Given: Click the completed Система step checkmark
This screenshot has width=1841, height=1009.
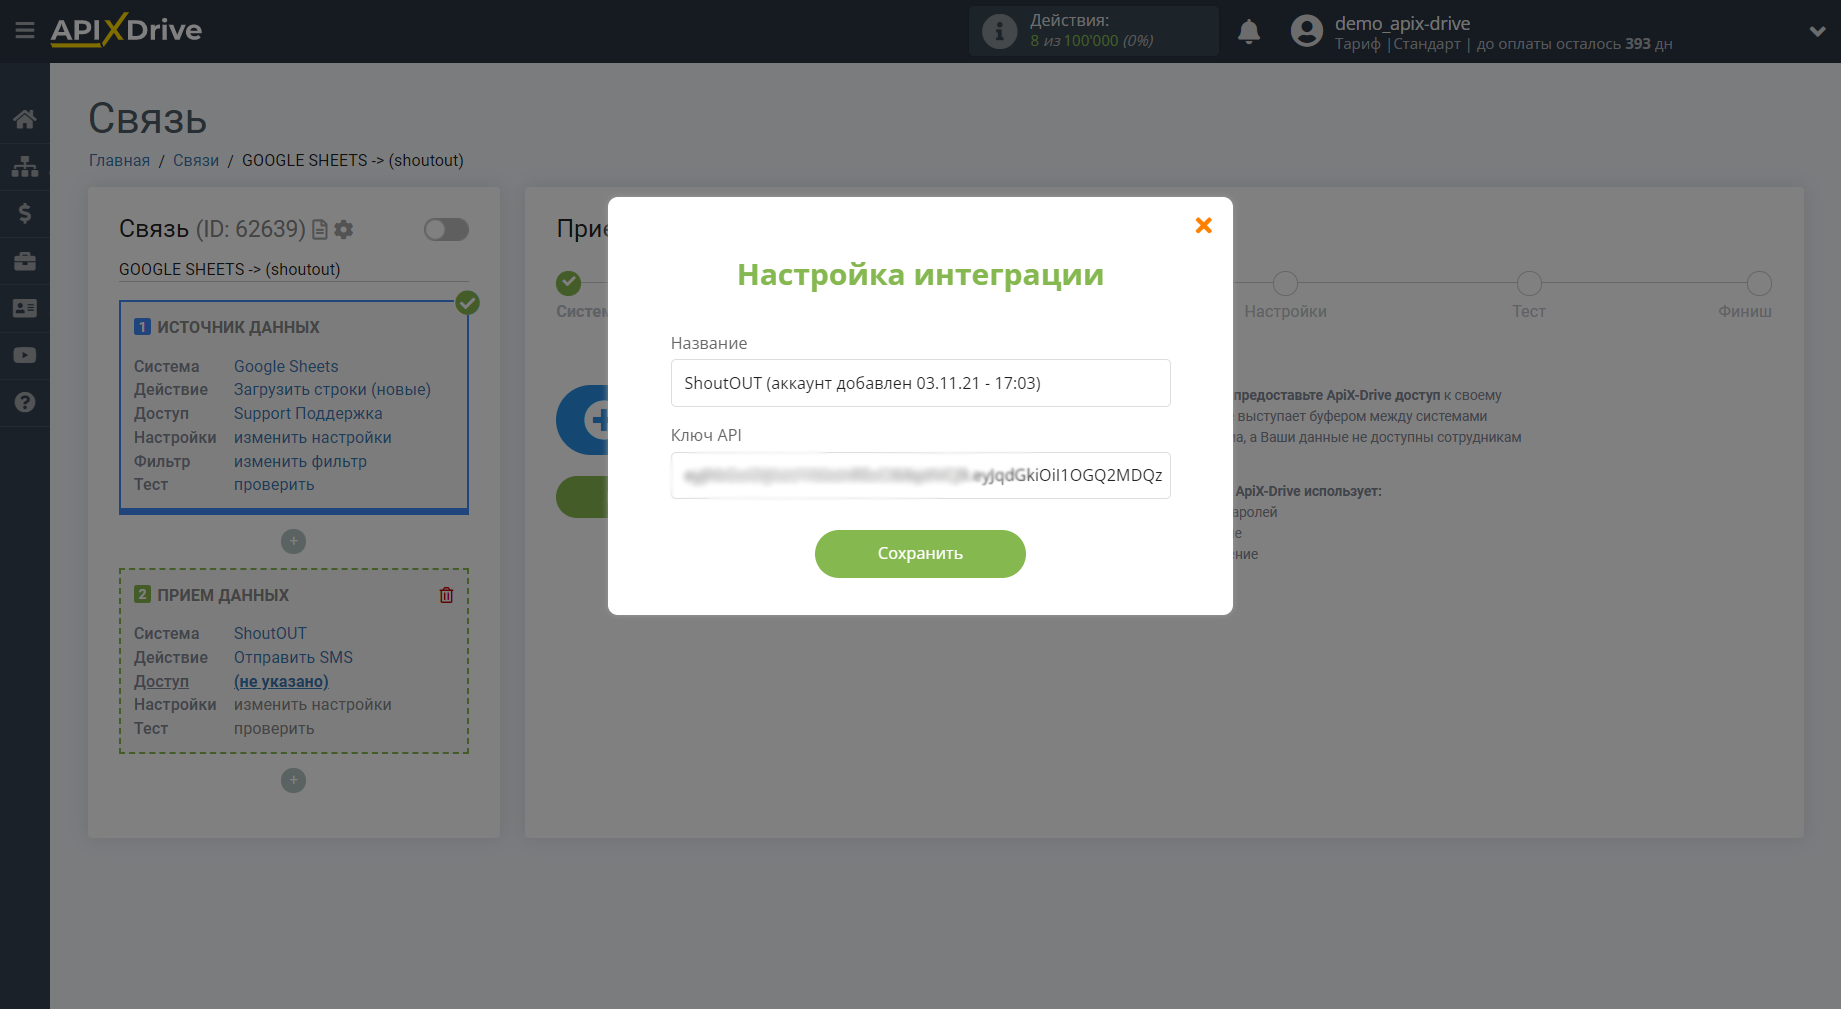Looking at the screenshot, I should point(569,283).
